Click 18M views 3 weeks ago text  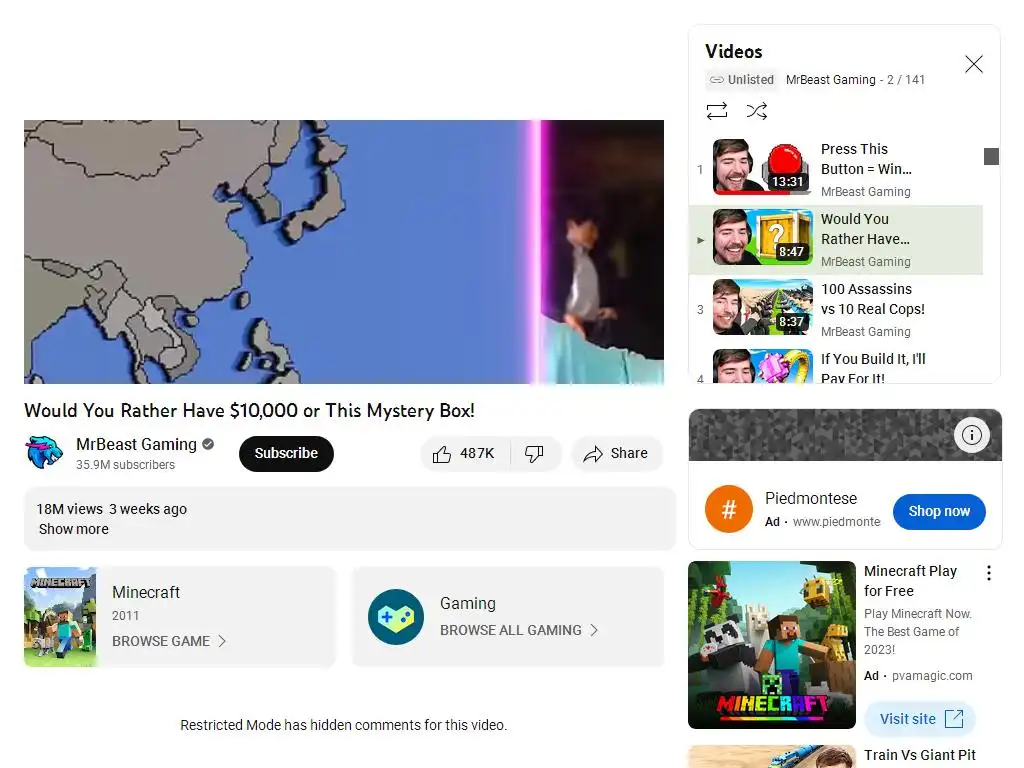point(112,509)
